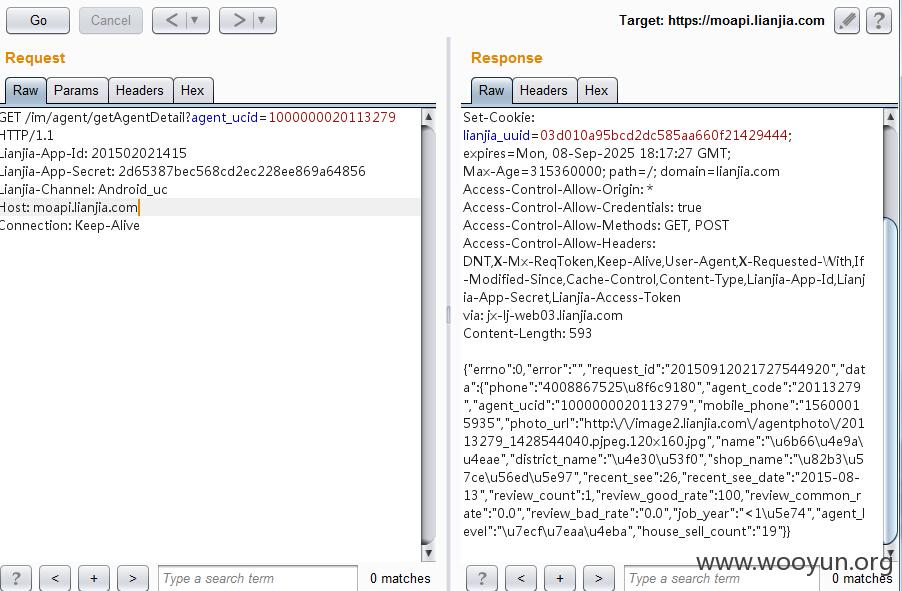Screen dimensions: 902x591
Task: Click the pane divider grip handle
Action: tap(448, 315)
